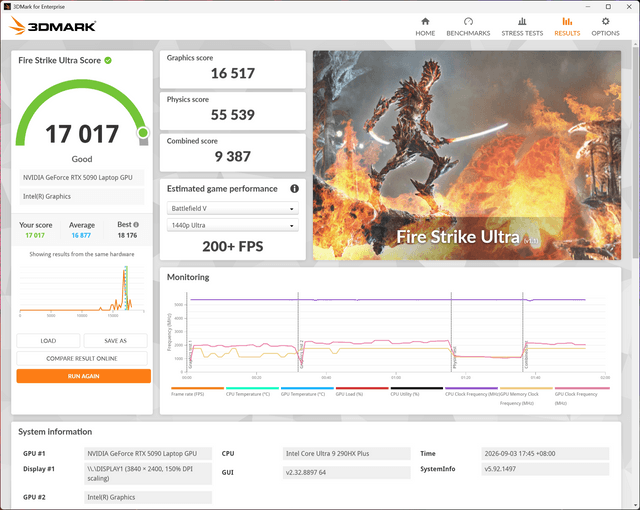Toggle the Frame rate (FPS) legend swatch
The image size is (640, 510).
coord(198,388)
